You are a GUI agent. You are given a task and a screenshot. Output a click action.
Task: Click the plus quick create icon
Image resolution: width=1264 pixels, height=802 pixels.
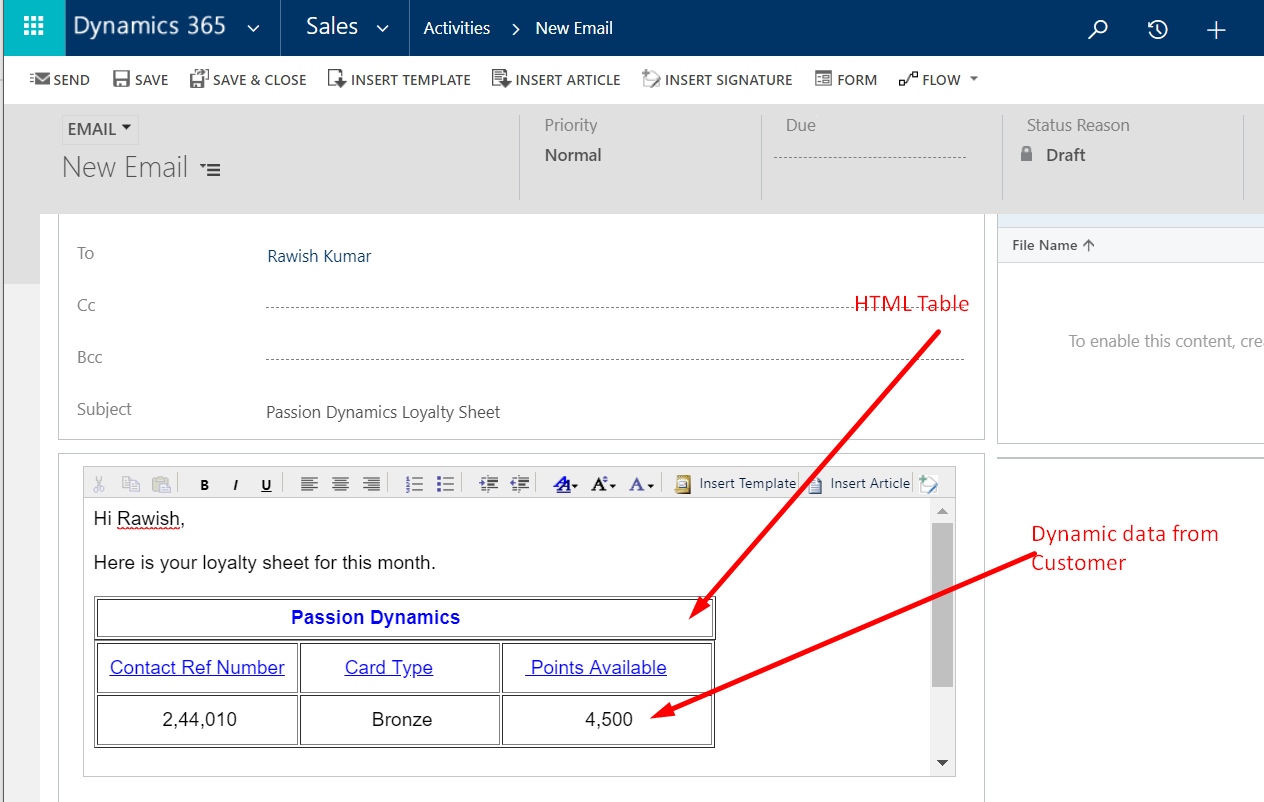click(x=1216, y=29)
